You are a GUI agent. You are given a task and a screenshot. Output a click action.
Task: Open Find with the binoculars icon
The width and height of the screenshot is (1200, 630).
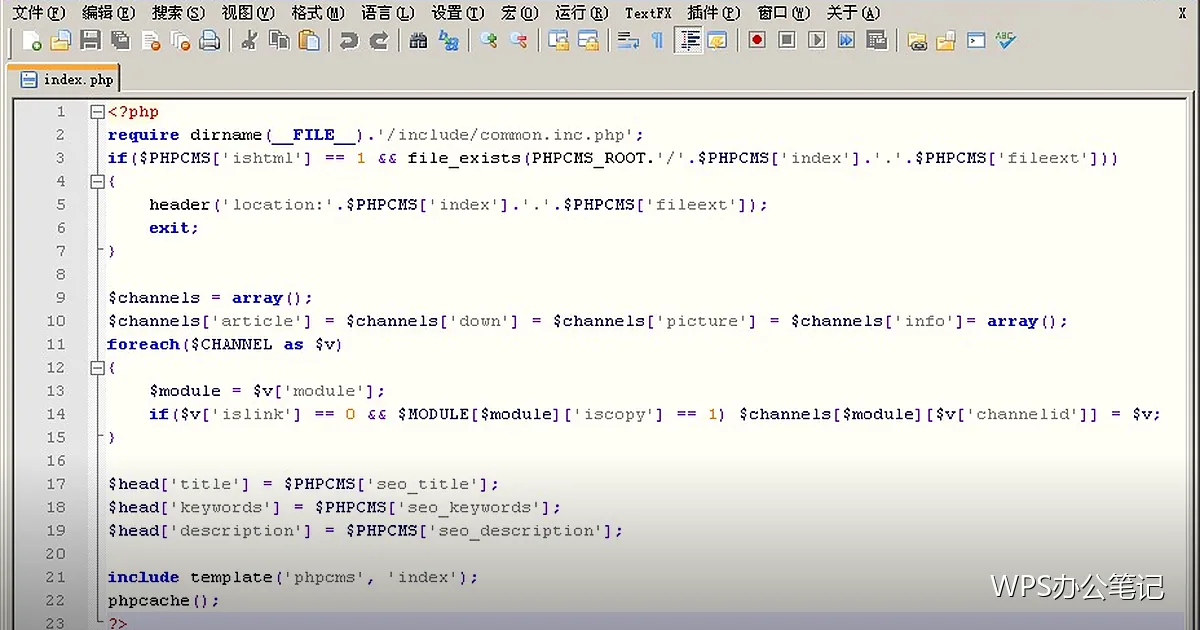(419, 41)
